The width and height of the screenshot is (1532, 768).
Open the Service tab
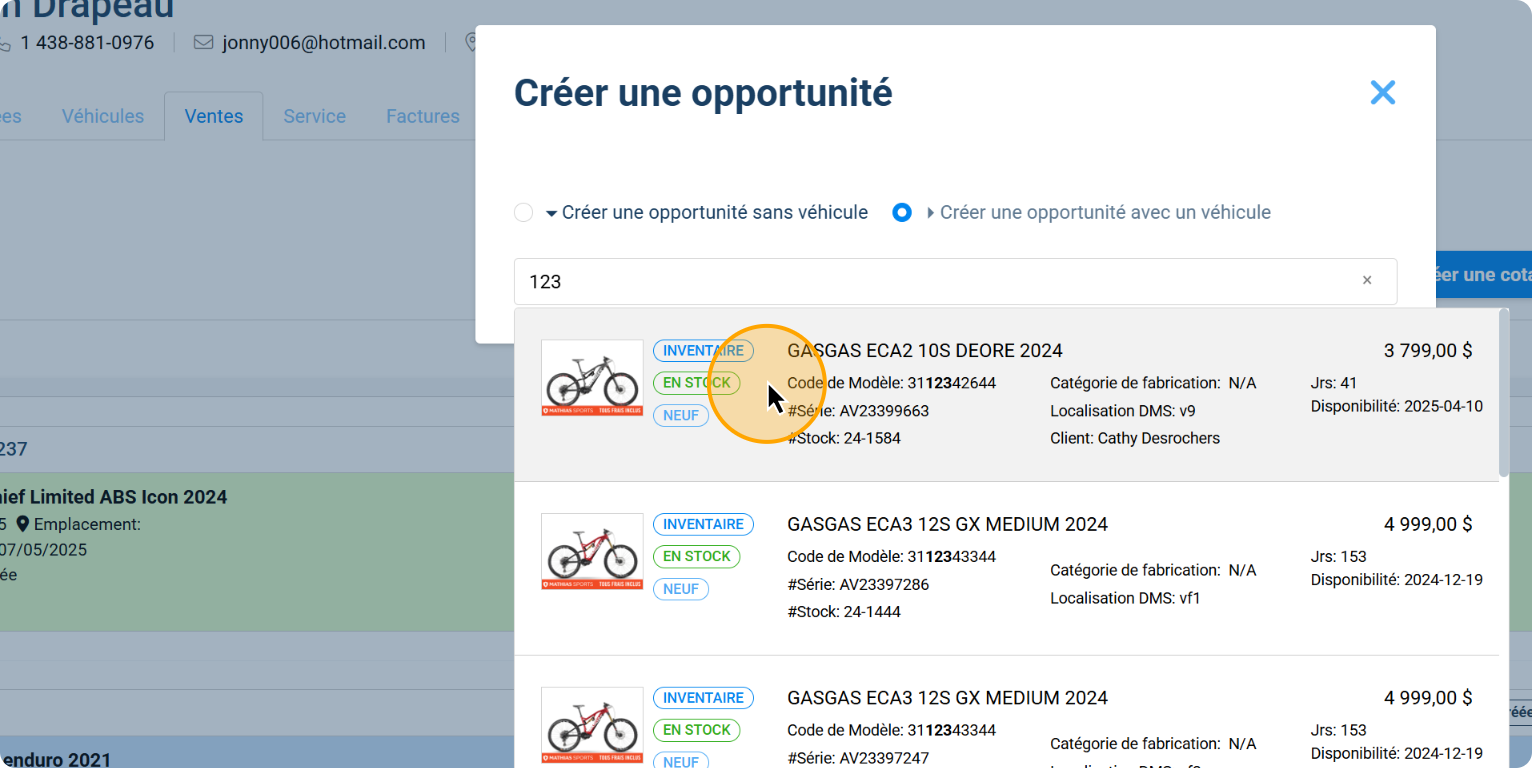(x=314, y=116)
